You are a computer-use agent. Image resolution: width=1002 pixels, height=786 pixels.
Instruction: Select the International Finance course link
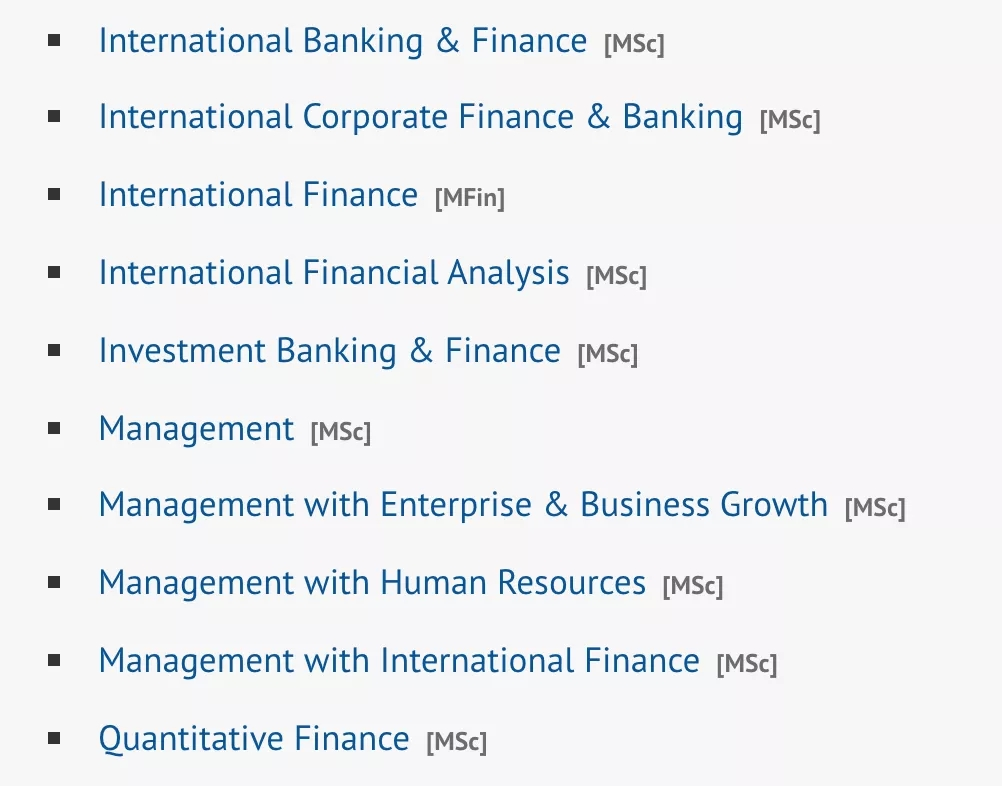(258, 195)
